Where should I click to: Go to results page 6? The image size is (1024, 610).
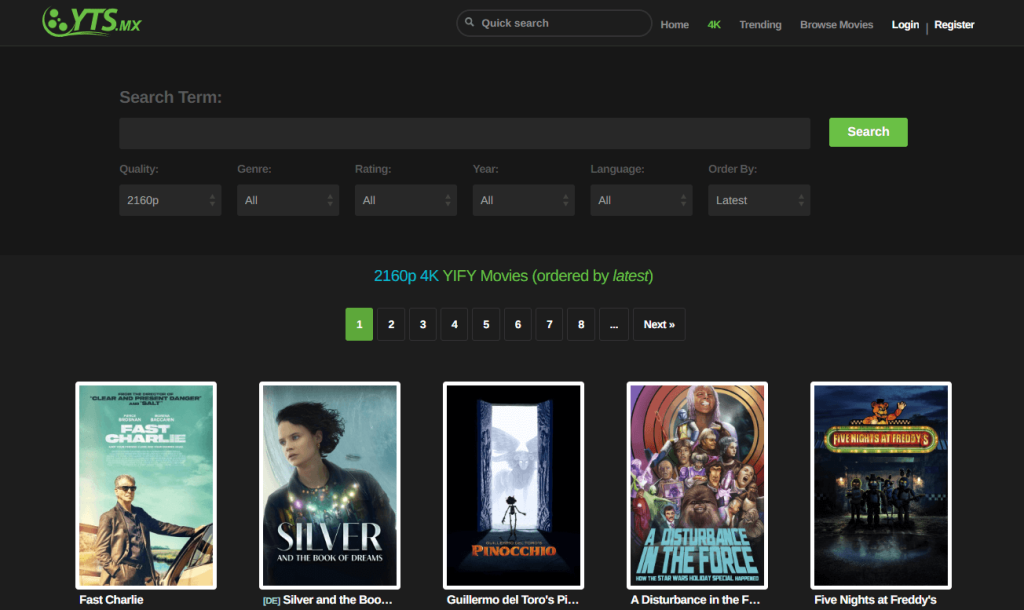click(x=518, y=324)
